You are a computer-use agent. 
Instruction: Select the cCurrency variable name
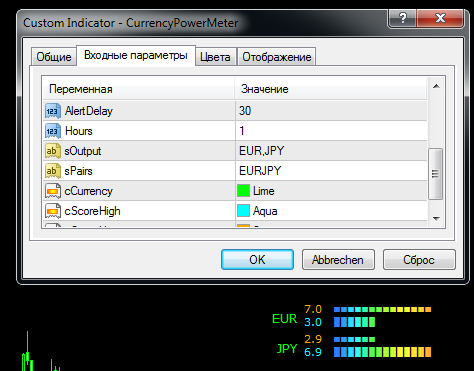(88, 191)
